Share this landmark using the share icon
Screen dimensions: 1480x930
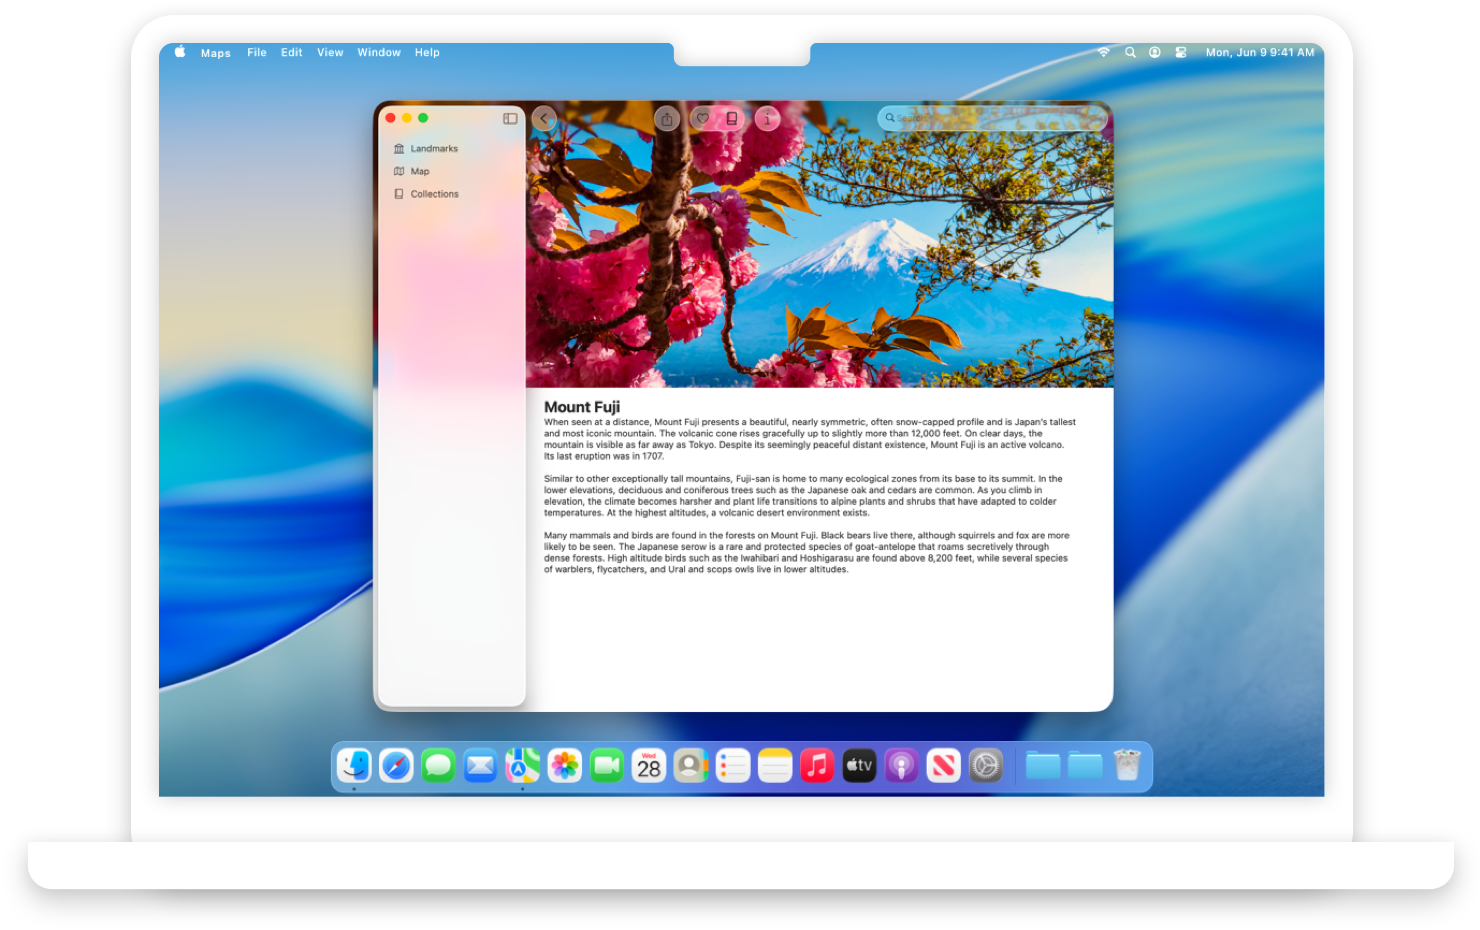667,119
